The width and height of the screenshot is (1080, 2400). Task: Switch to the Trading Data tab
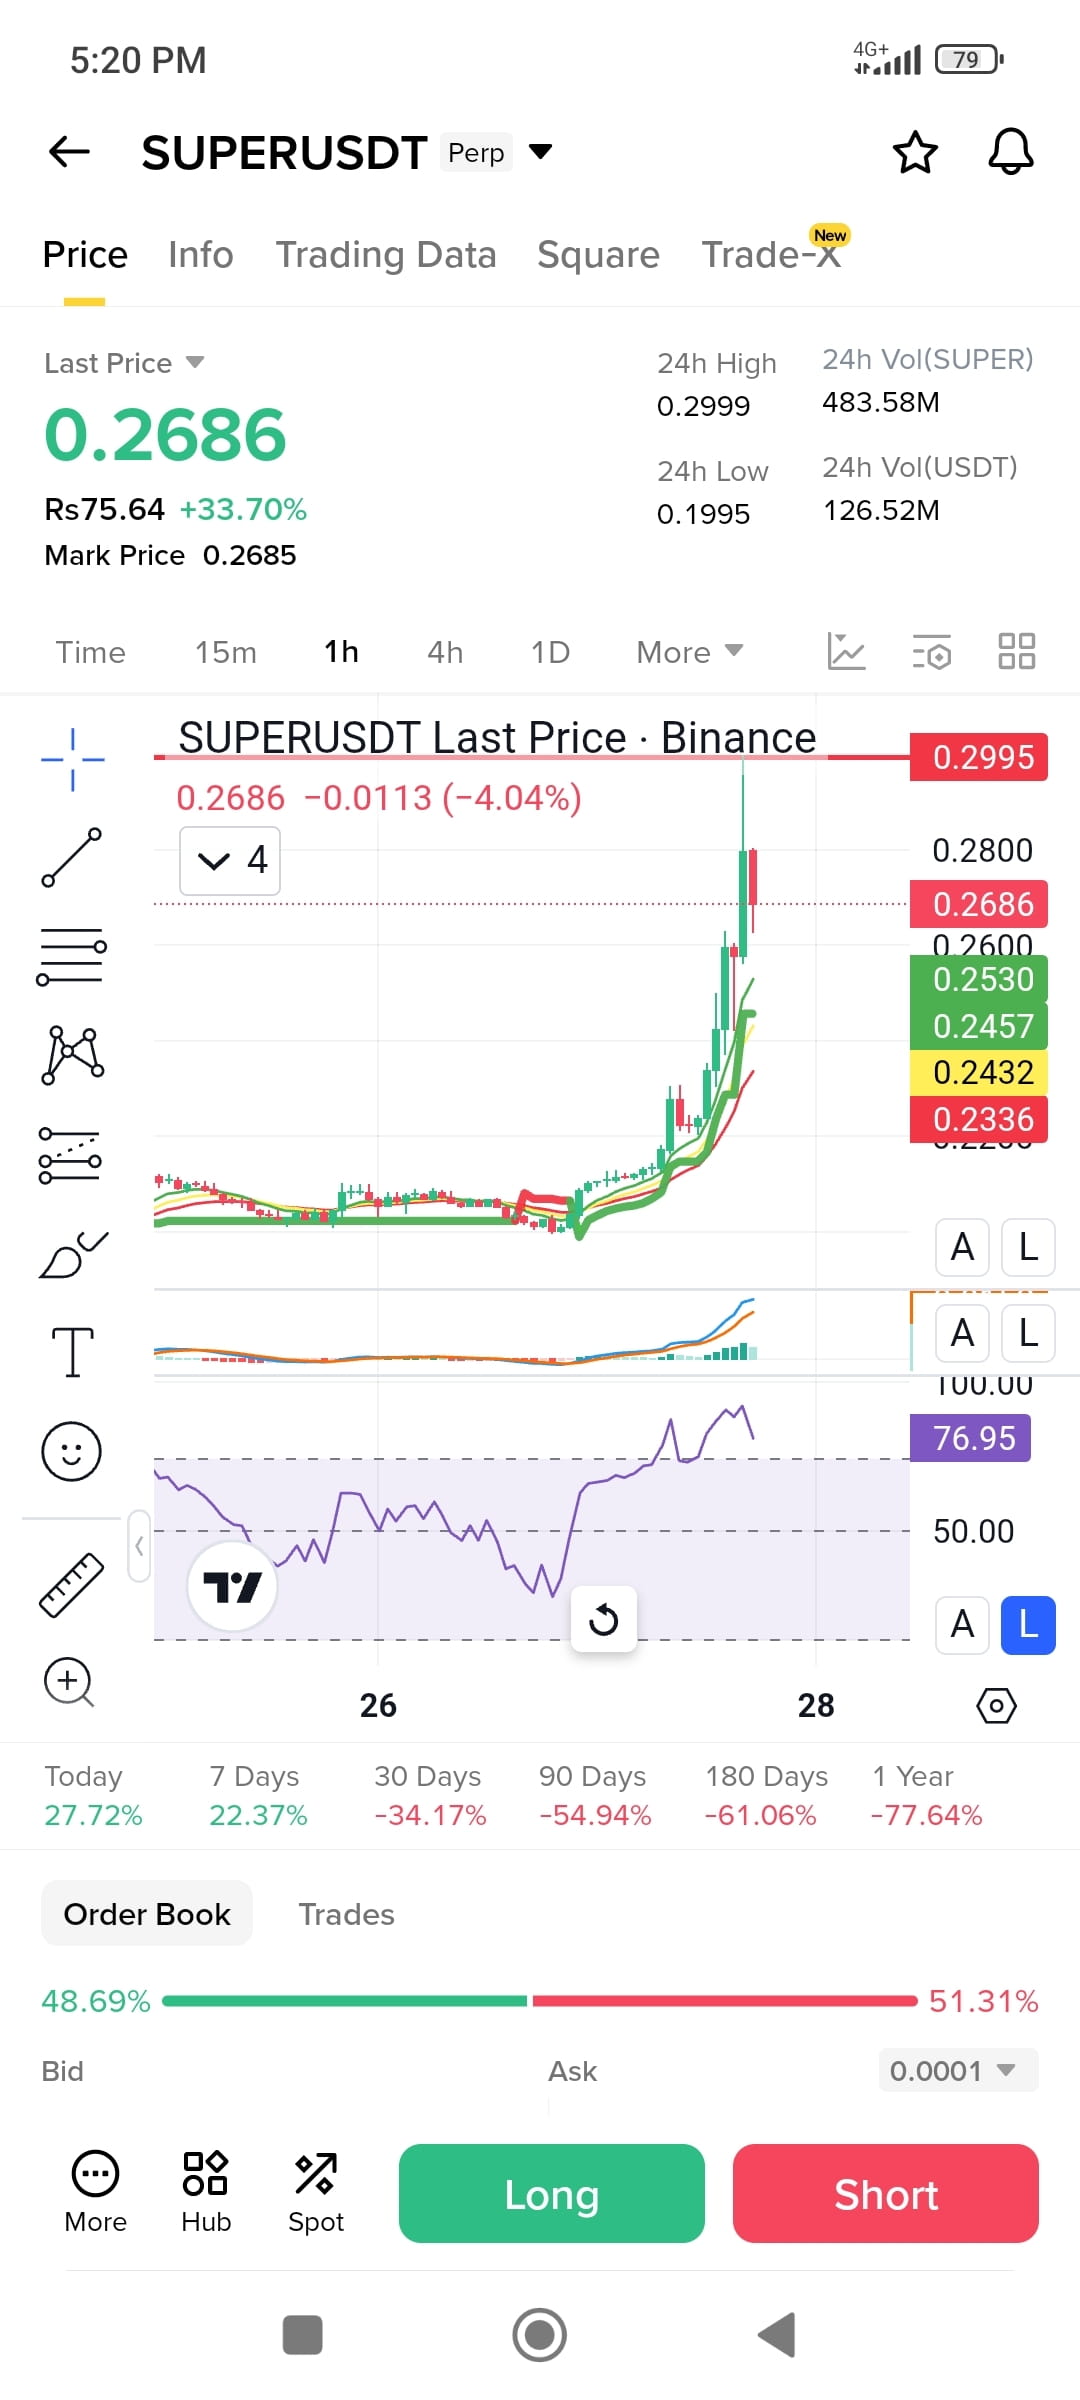tap(386, 255)
